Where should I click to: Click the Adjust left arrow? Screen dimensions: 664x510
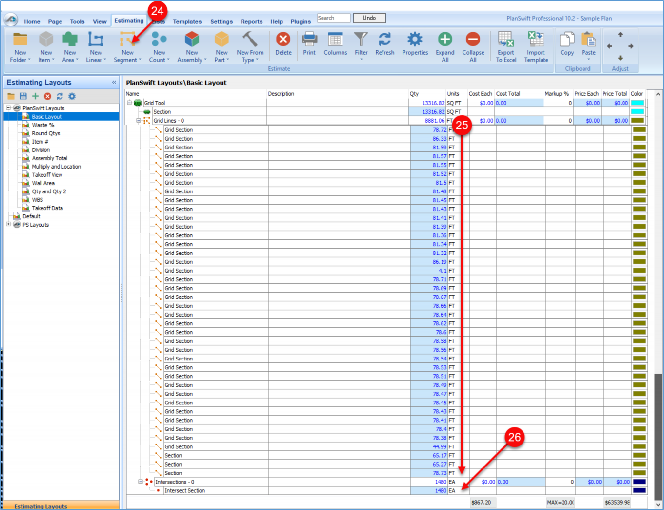click(609, 46)
